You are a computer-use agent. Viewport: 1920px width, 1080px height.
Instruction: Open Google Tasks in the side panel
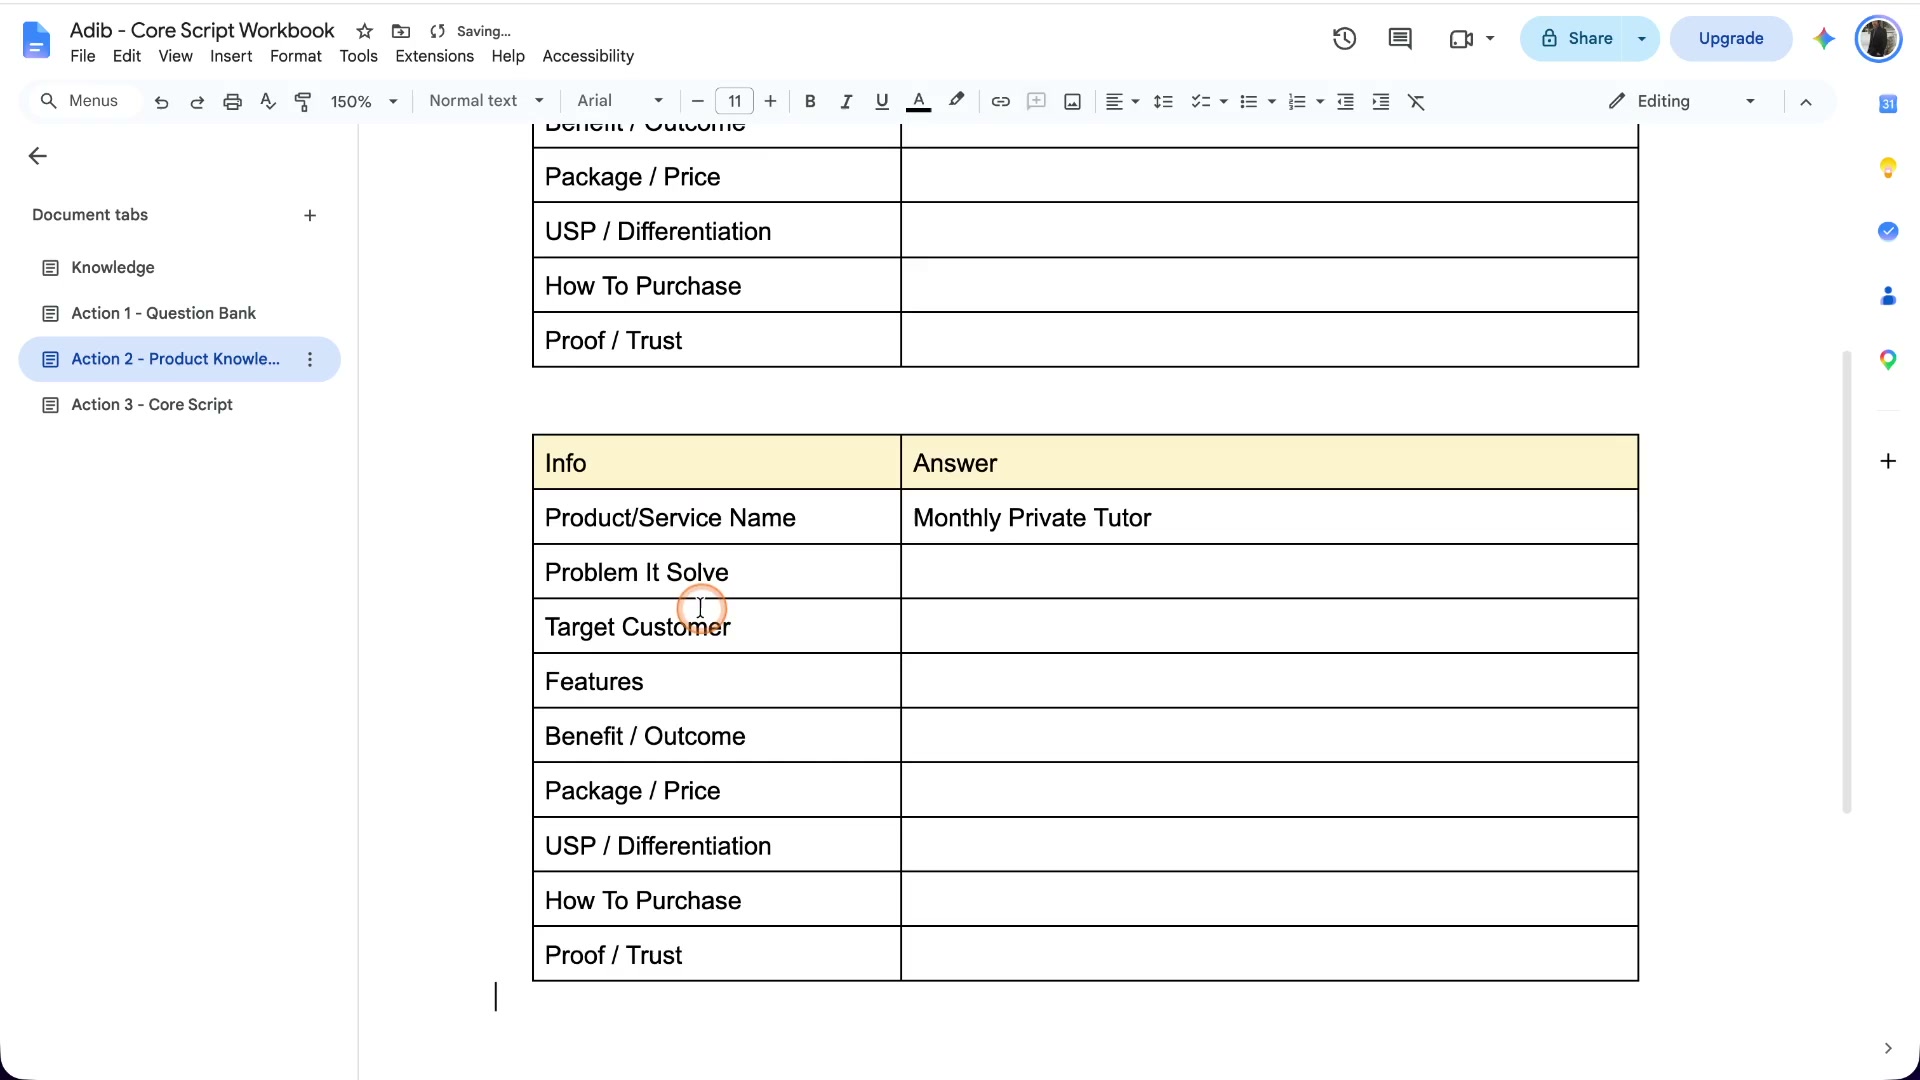(x=1888, y=231)
